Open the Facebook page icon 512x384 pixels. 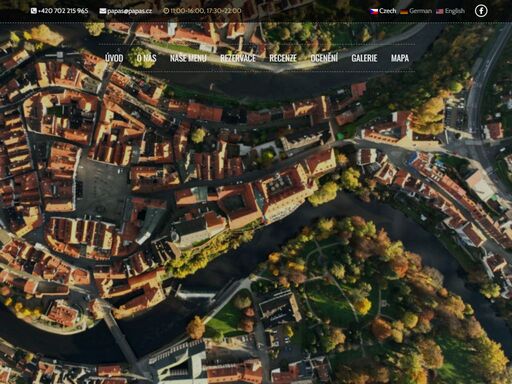481,11
